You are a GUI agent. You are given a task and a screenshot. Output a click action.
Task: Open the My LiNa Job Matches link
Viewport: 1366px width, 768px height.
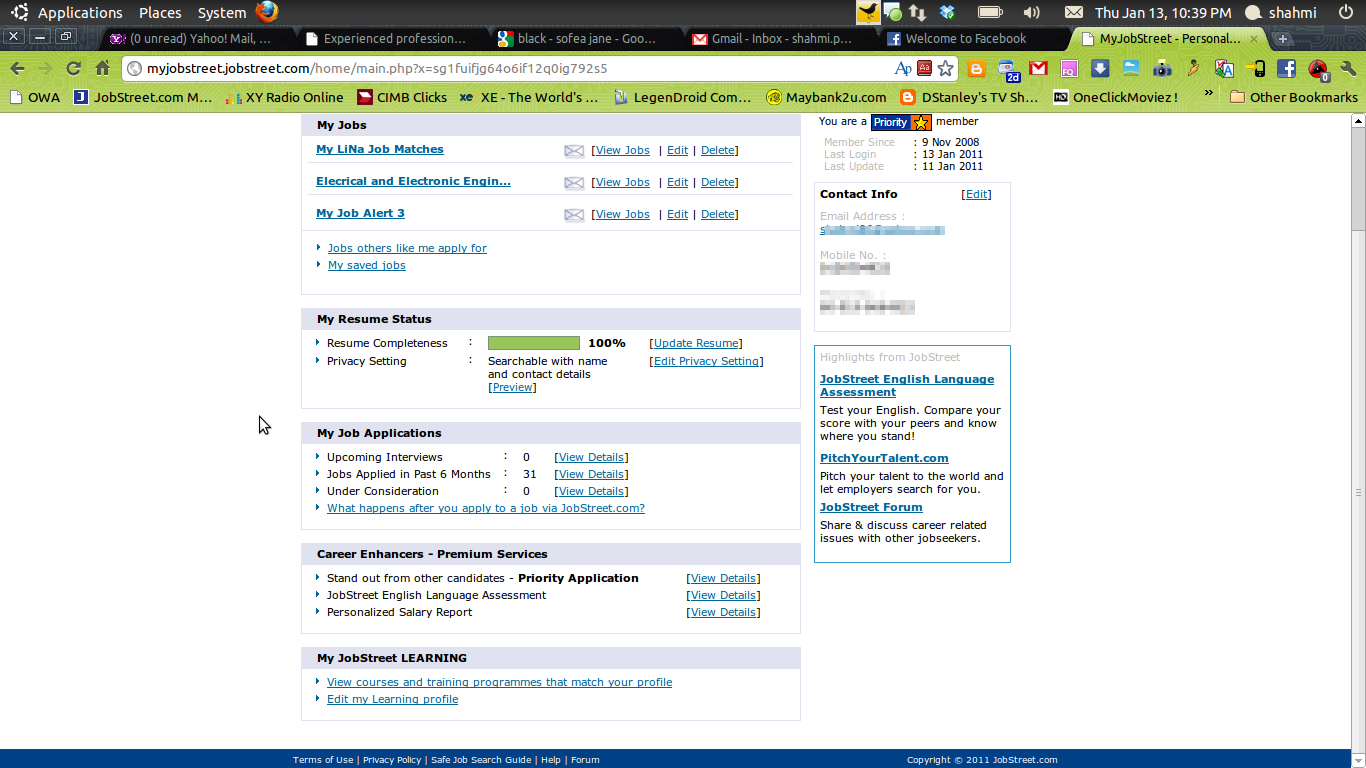(380, 149)
